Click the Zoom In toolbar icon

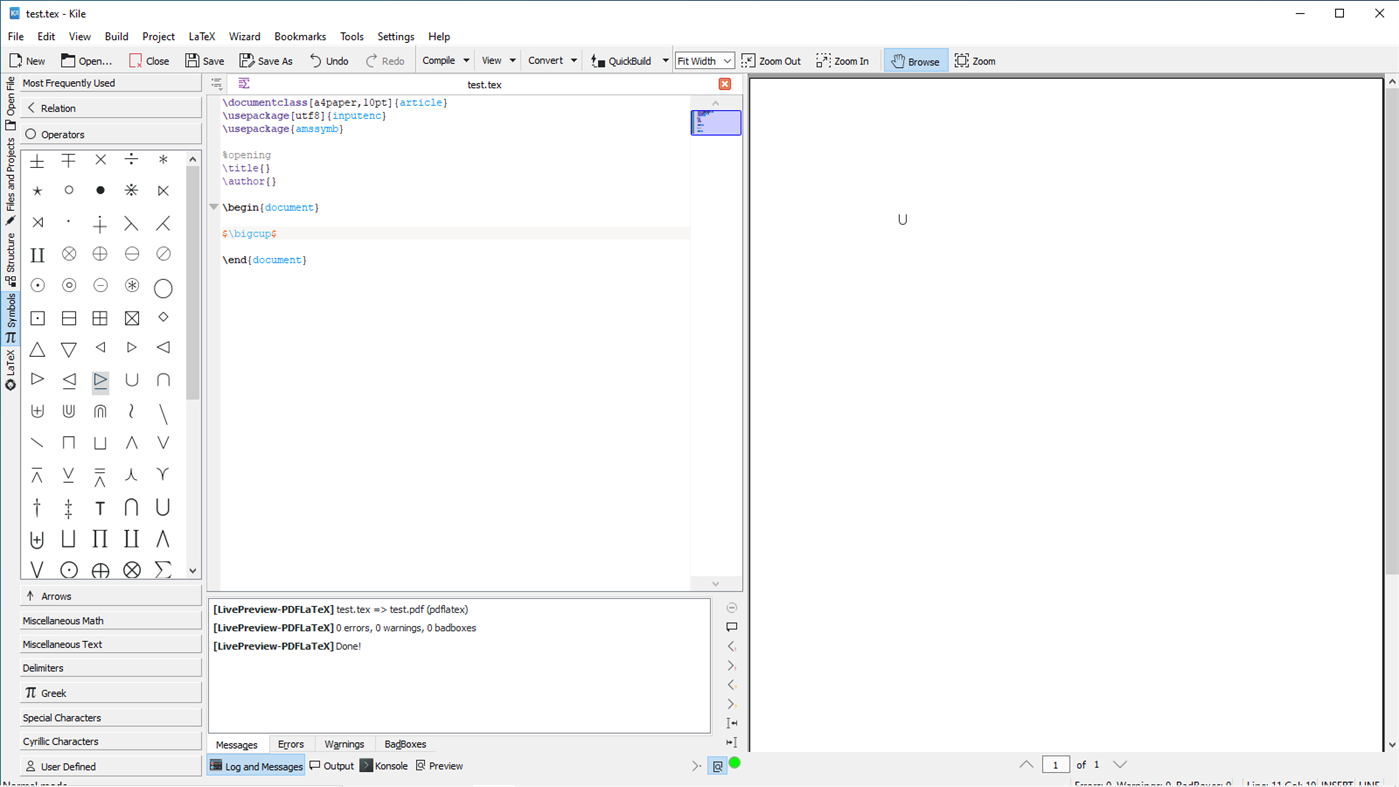point(842,60)
